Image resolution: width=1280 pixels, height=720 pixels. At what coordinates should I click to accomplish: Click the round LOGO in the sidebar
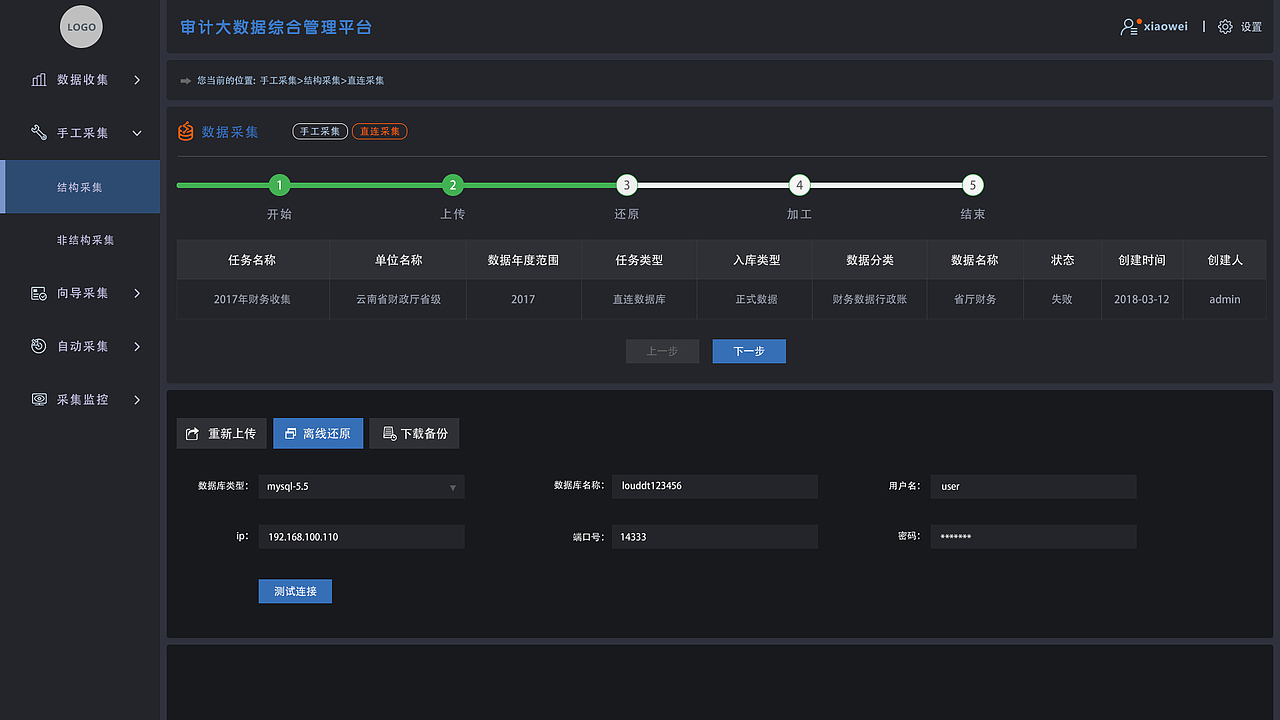coord(81,27)
